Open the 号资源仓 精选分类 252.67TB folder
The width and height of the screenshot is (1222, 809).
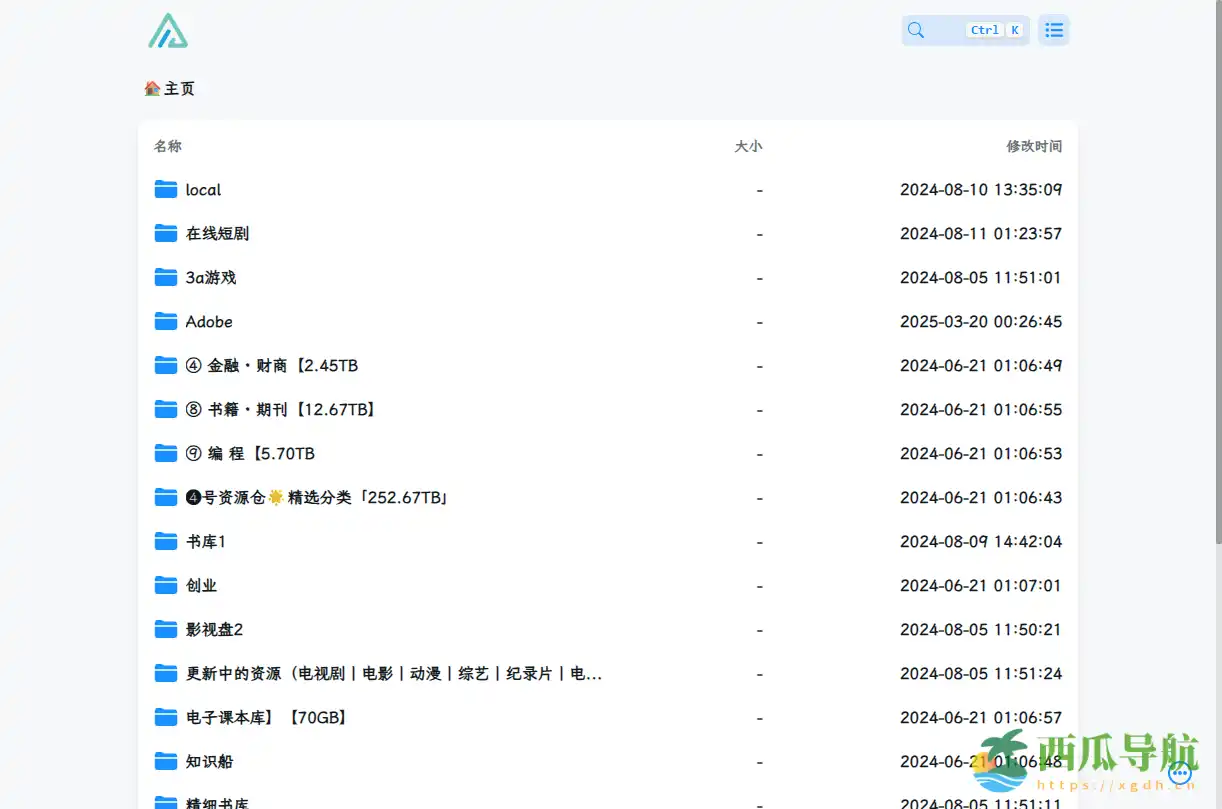(x=316, y=498)
